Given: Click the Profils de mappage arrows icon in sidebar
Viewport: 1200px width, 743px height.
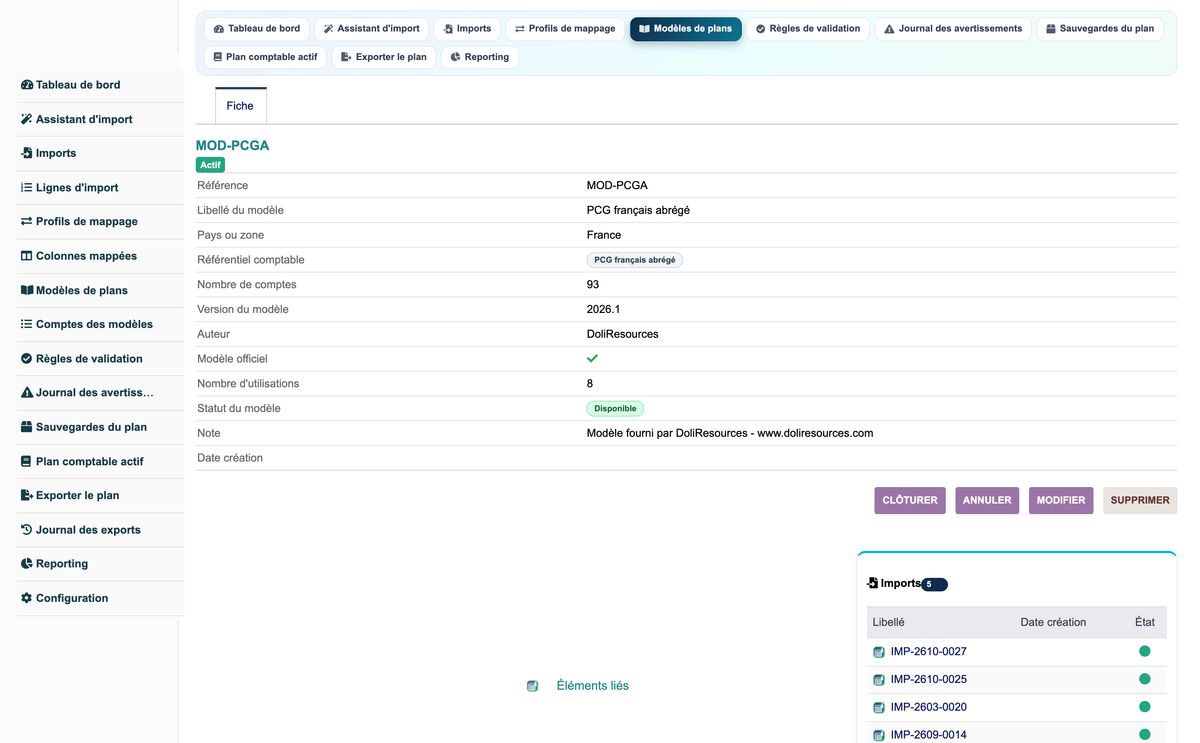Looking at the screenshot, I should pyautogui.click(x=27, y=221).
